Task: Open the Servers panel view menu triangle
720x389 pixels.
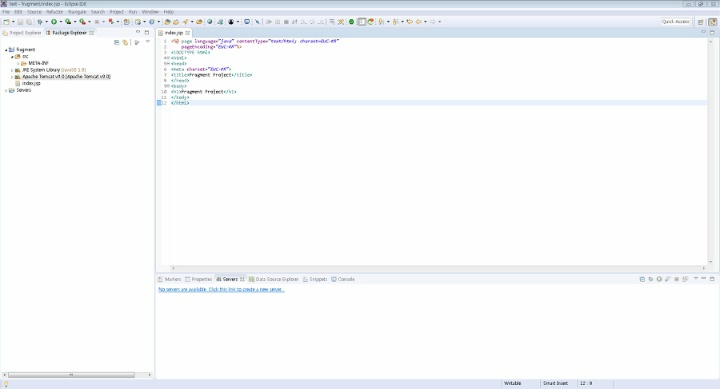Action: tap(696, 279)
